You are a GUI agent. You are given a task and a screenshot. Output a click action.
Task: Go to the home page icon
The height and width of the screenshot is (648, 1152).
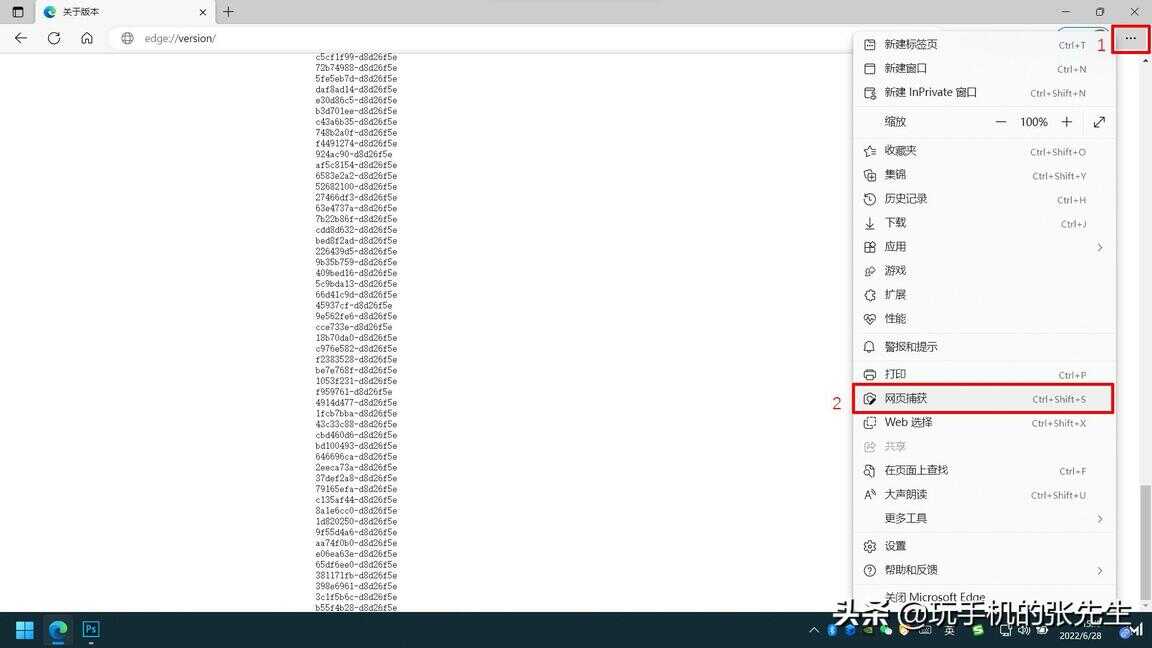[x=87, y=38]
